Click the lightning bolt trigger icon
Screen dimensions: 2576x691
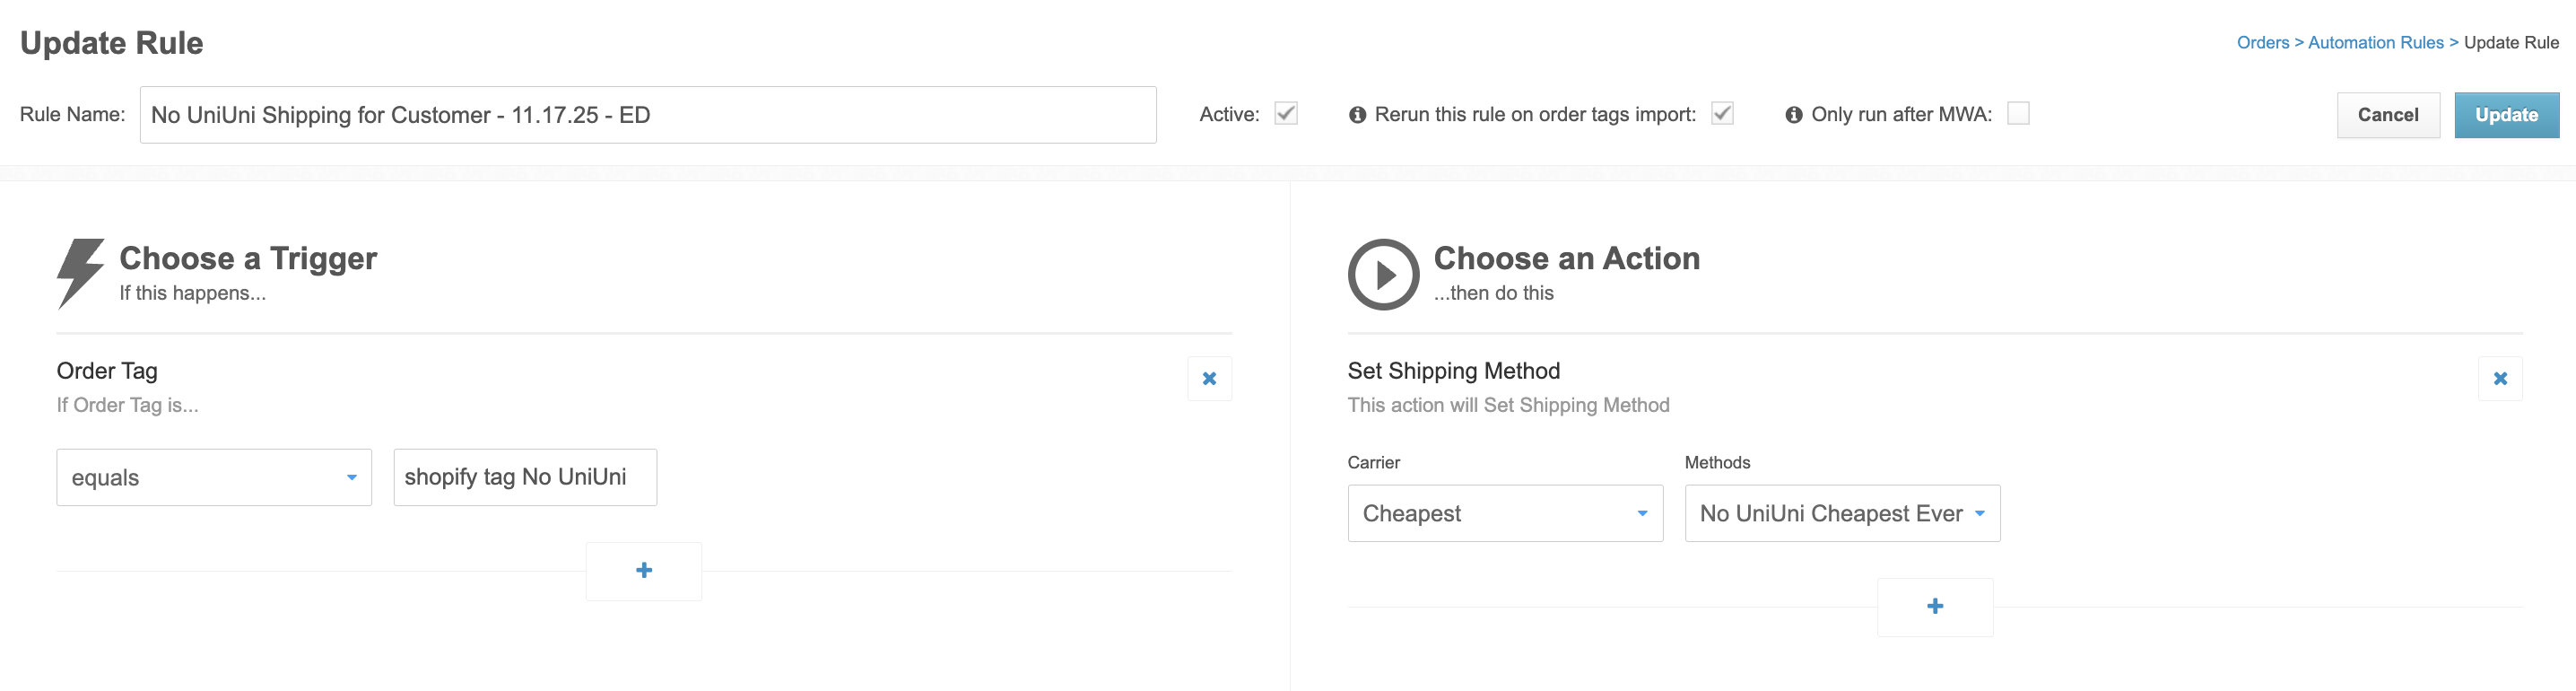[80, 273]
